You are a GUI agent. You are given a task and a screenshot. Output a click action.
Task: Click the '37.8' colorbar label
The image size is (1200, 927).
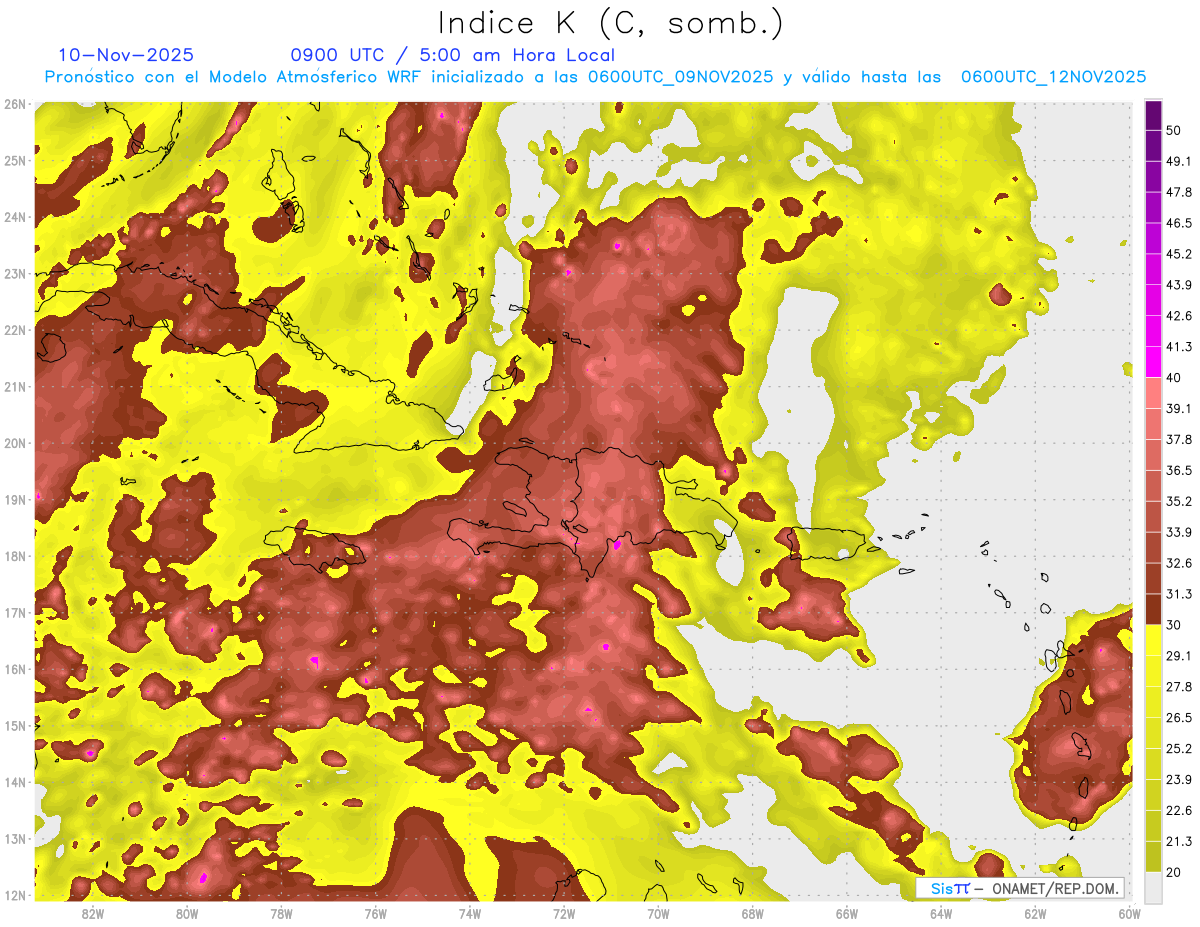[1179, 439]
